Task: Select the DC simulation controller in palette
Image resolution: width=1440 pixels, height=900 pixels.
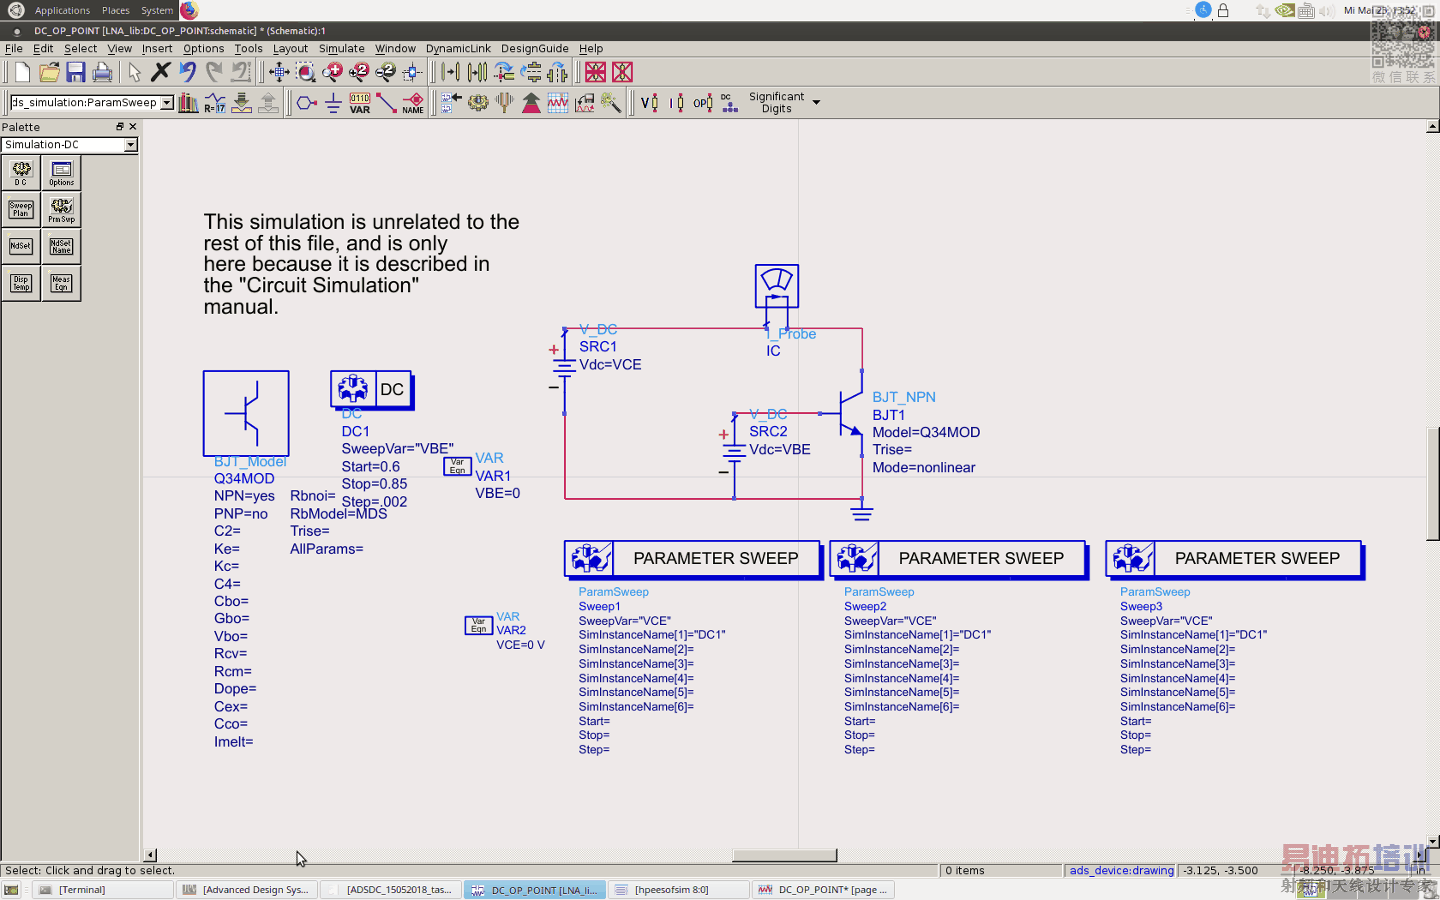Action: pos(21,173)
